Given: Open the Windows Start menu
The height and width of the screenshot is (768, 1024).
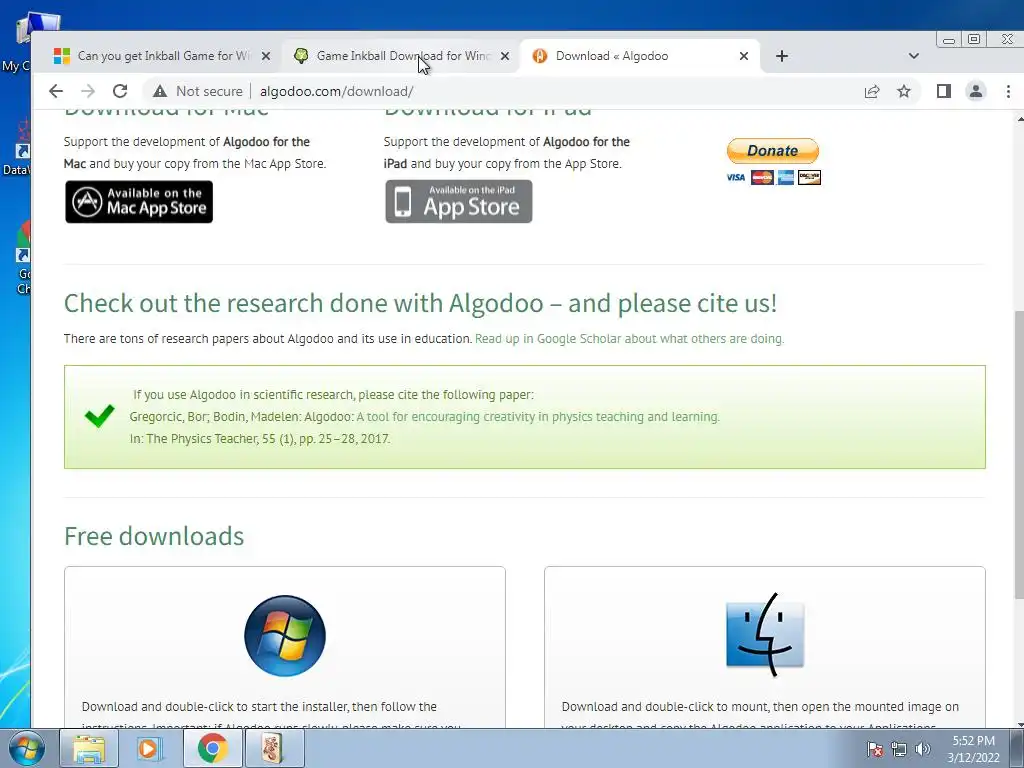Looking at the screenshot, I should point(27,748).
